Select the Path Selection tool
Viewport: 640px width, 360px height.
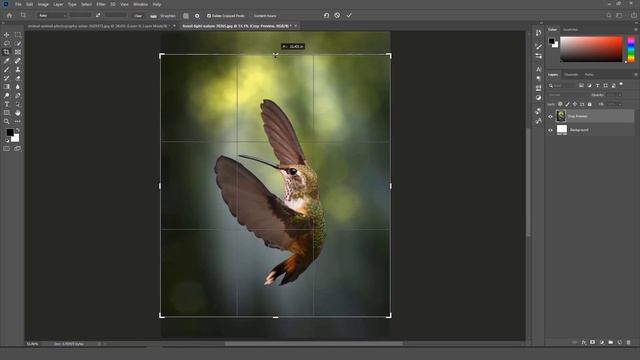coord(18,104)
